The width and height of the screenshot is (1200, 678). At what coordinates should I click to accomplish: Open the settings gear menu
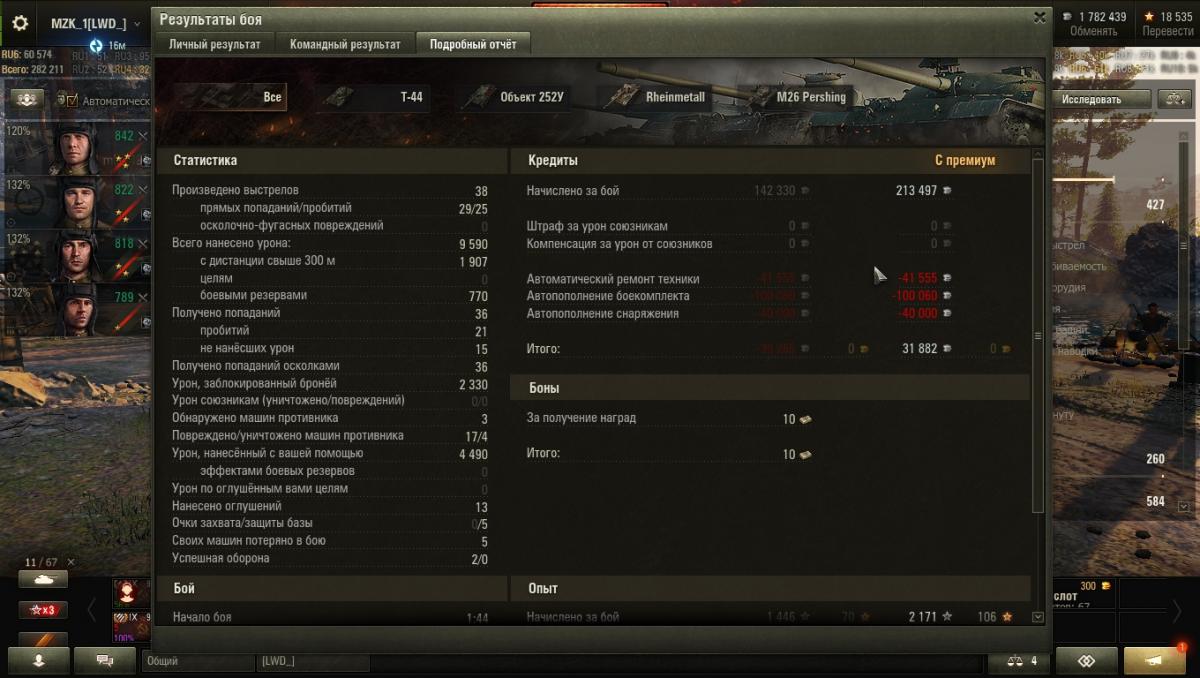coord(20,23)
